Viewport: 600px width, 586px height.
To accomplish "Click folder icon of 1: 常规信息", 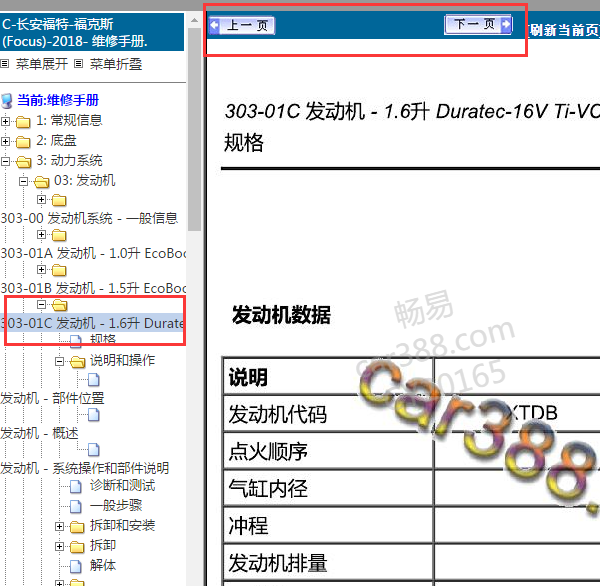I will click(x=23, y=122).
